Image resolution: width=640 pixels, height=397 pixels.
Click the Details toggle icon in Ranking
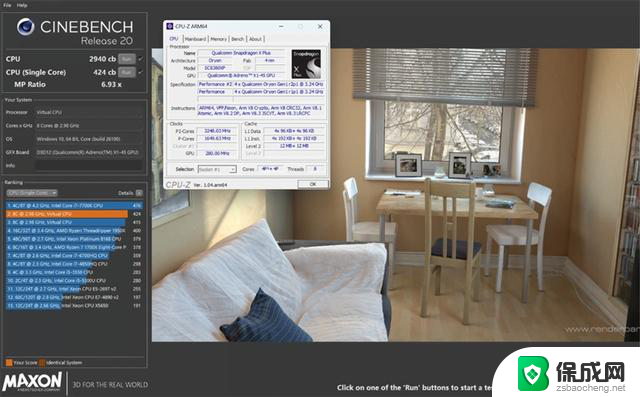139,193
